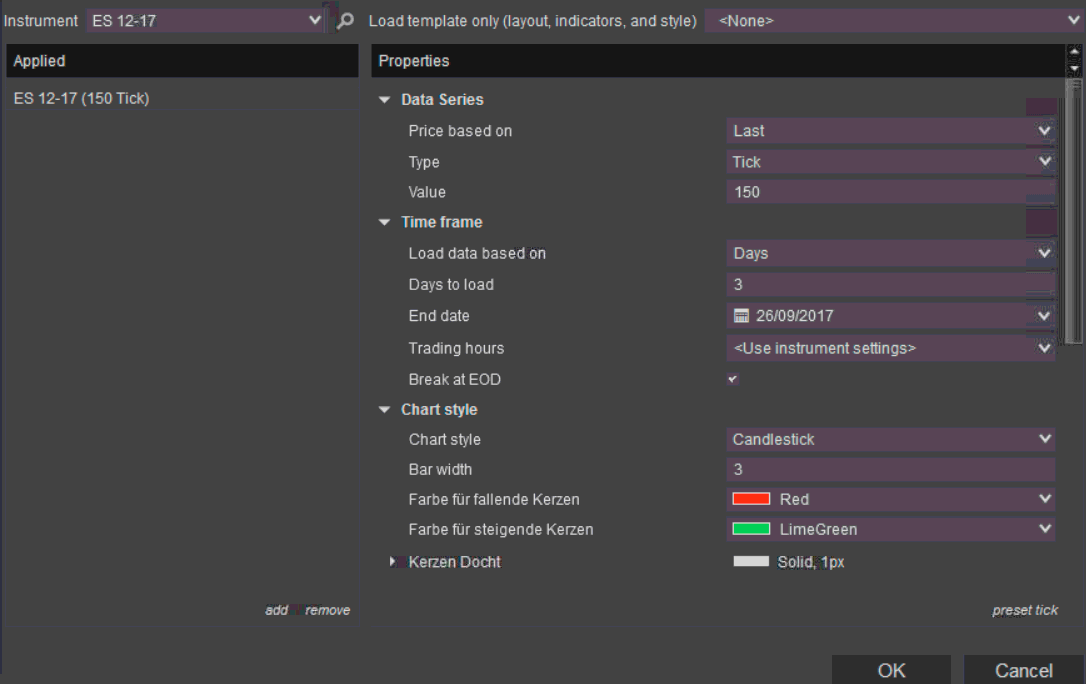The height and width of the screenshot is (684, 1086).
Task: Open the Chart style Candlestick dropdown
Action: pos(1045,439)
